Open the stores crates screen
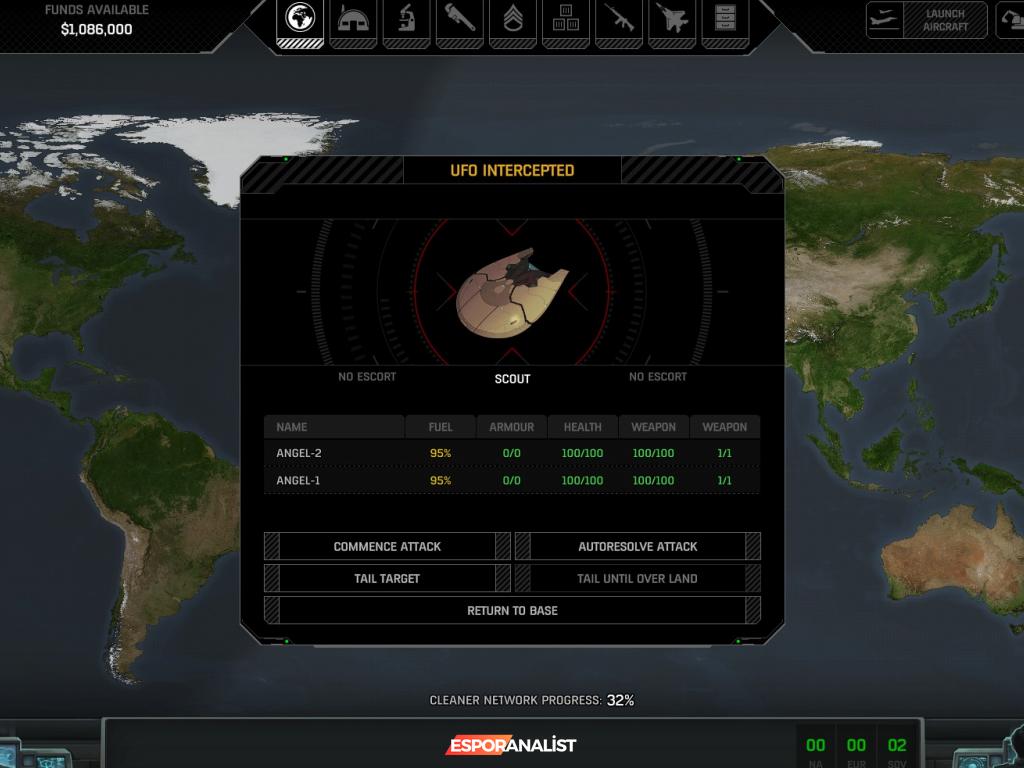The width and height of the screenshot is (1024, 768). [x=565, y=19]
